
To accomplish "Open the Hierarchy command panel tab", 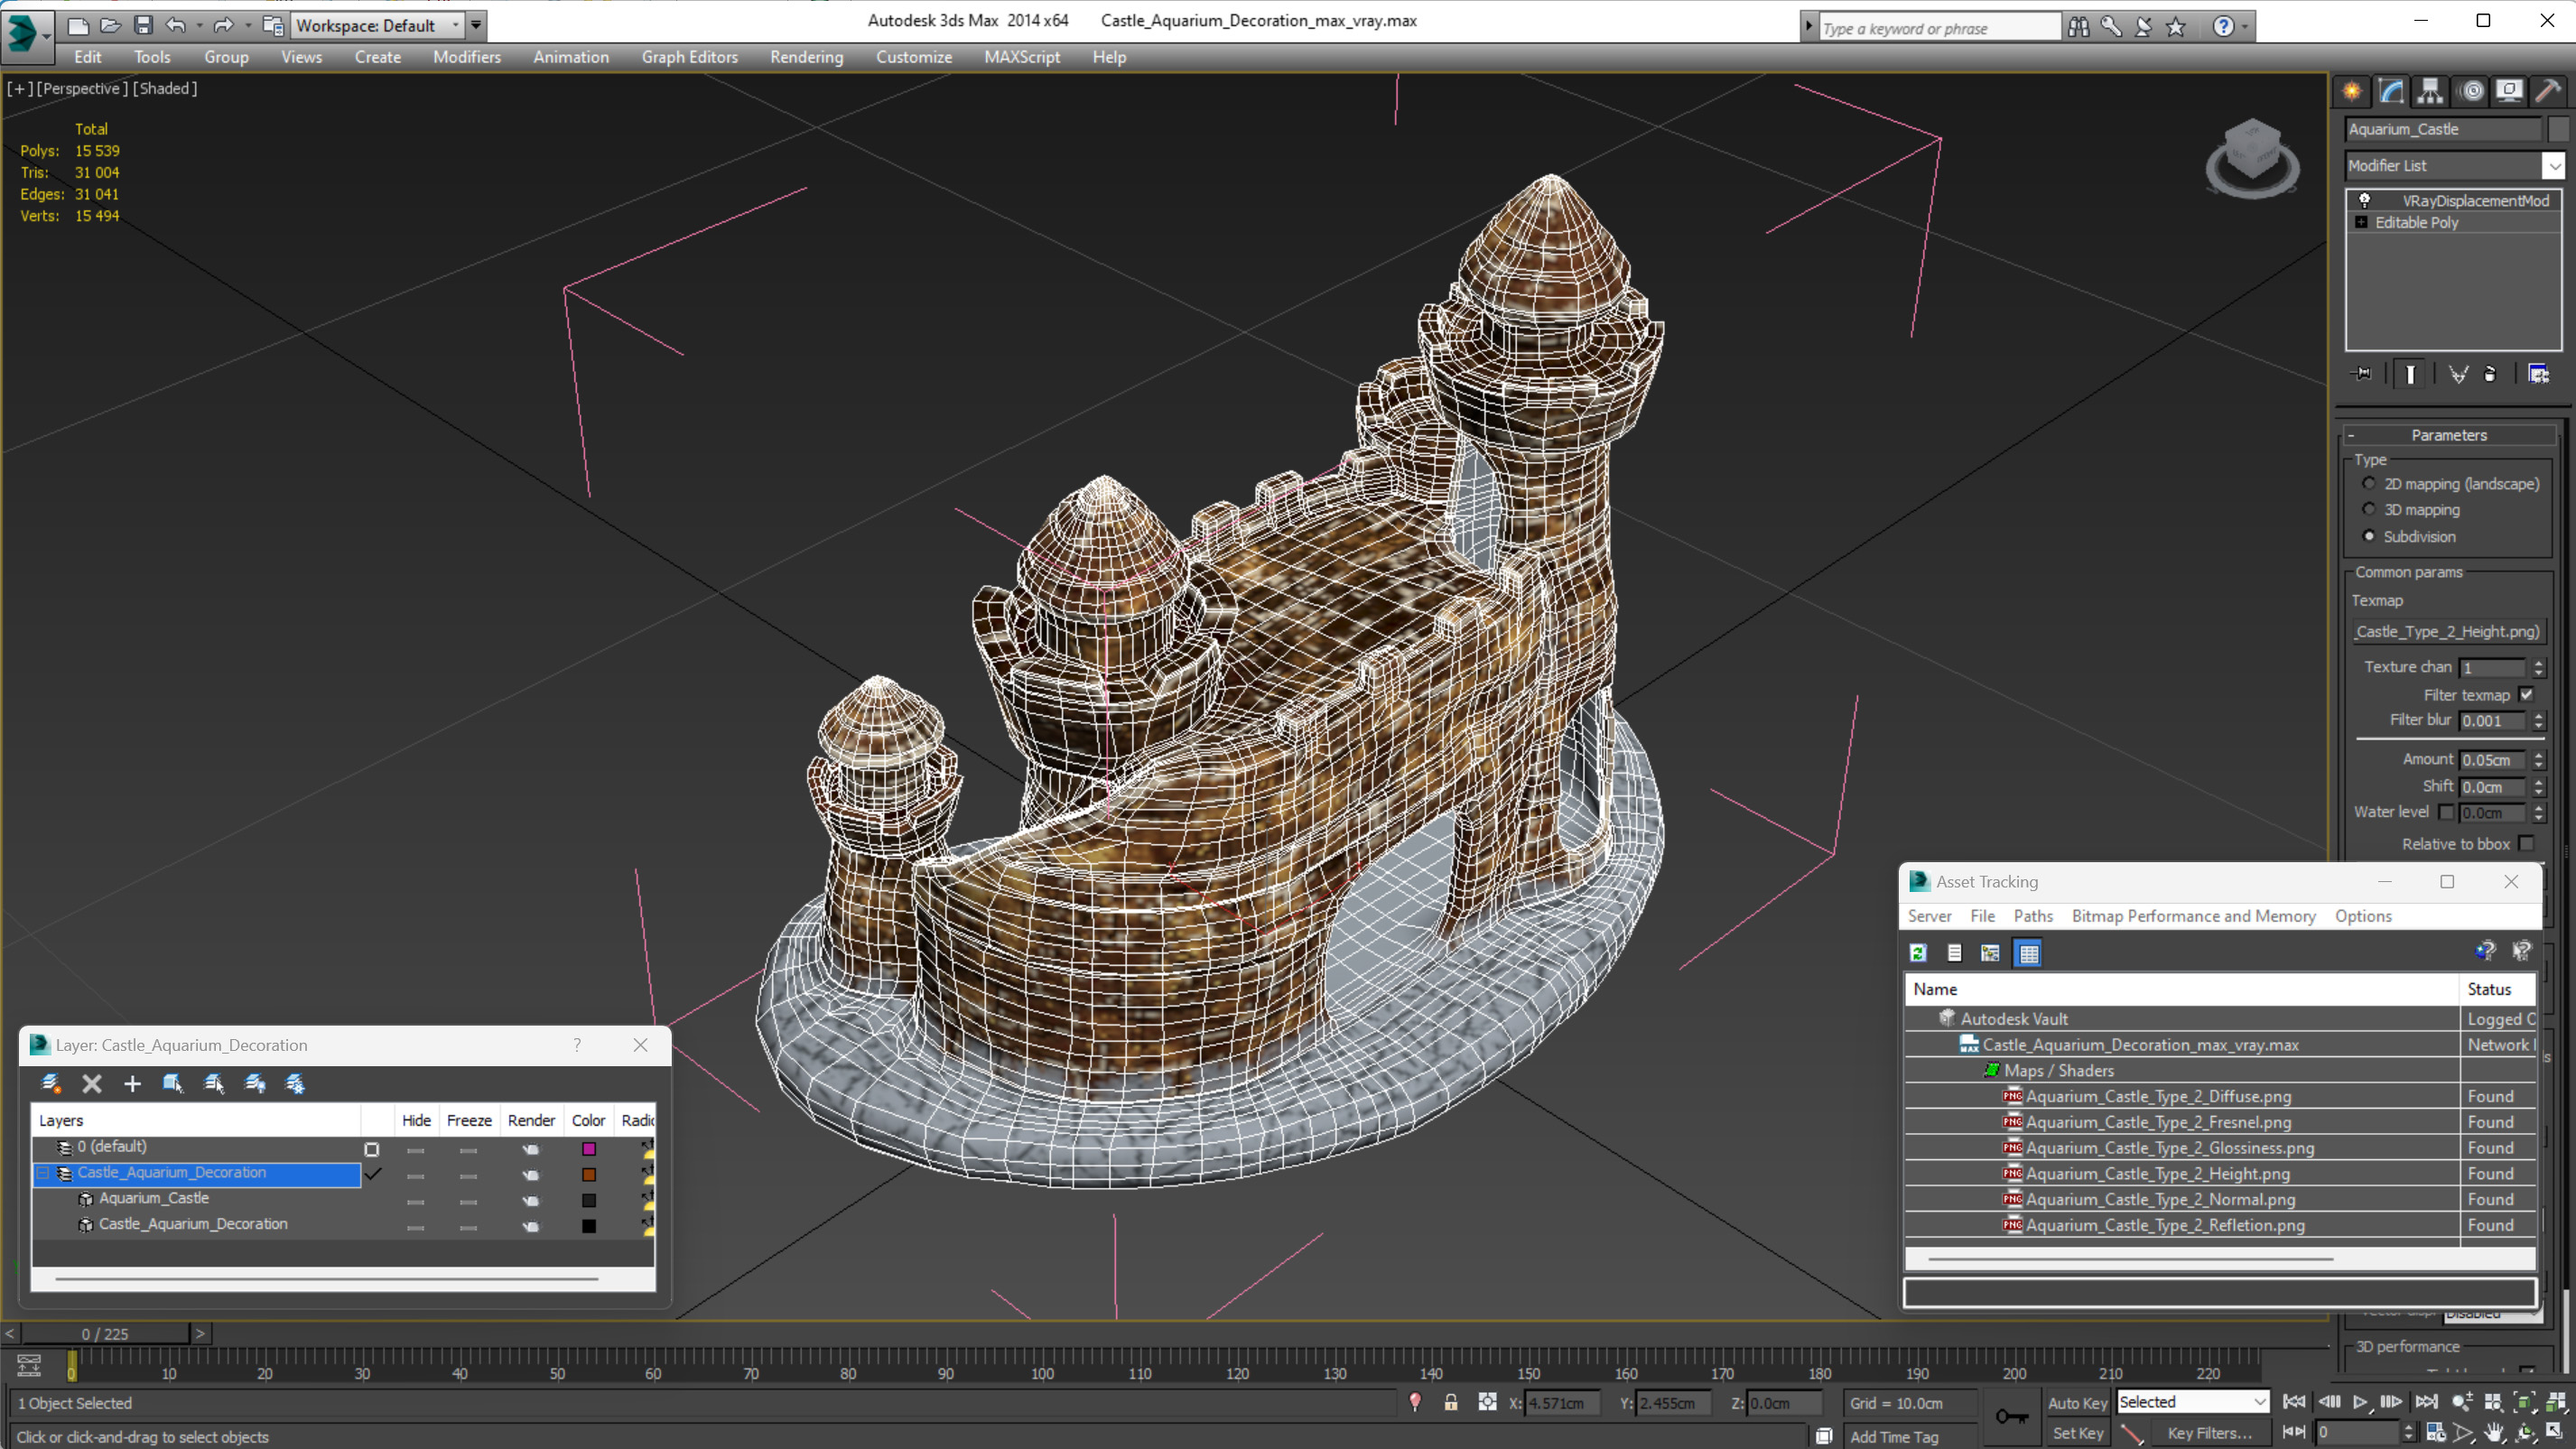I will coord(2430,91).
